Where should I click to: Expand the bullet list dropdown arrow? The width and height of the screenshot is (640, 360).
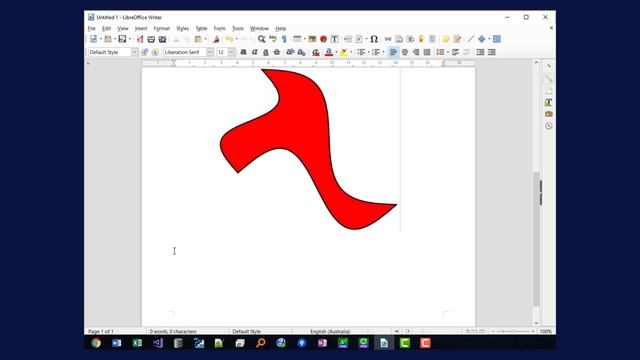pyautogui.click(x=368, y=52)
